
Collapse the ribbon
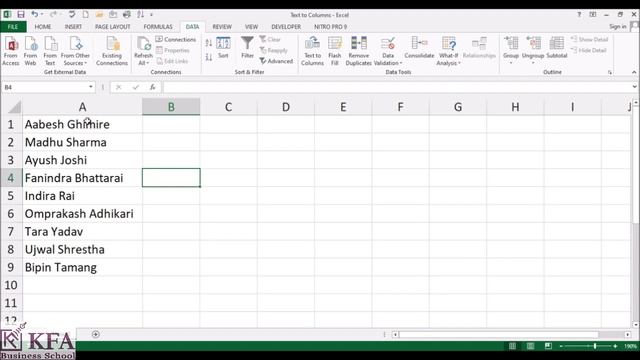click(x=634, y=72)
